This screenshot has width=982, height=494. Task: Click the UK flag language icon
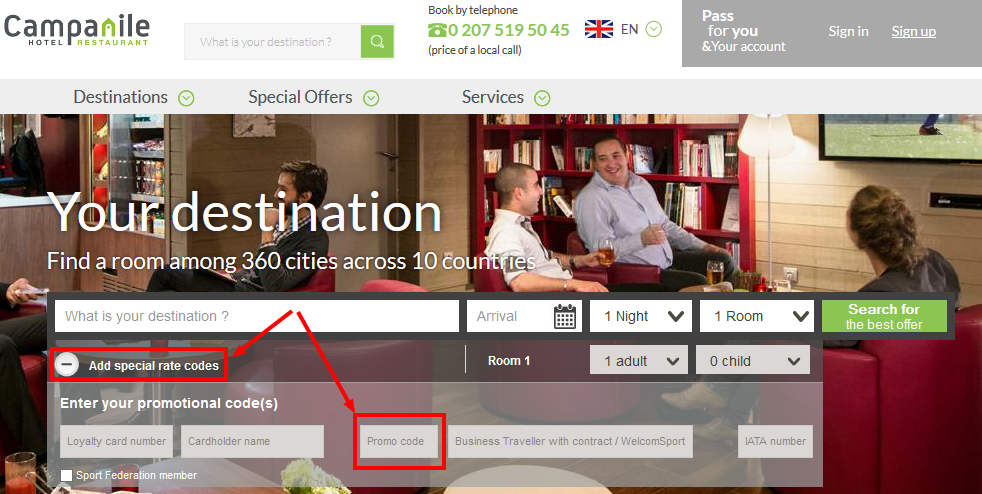pyautogui.click(x=599, y=29)
